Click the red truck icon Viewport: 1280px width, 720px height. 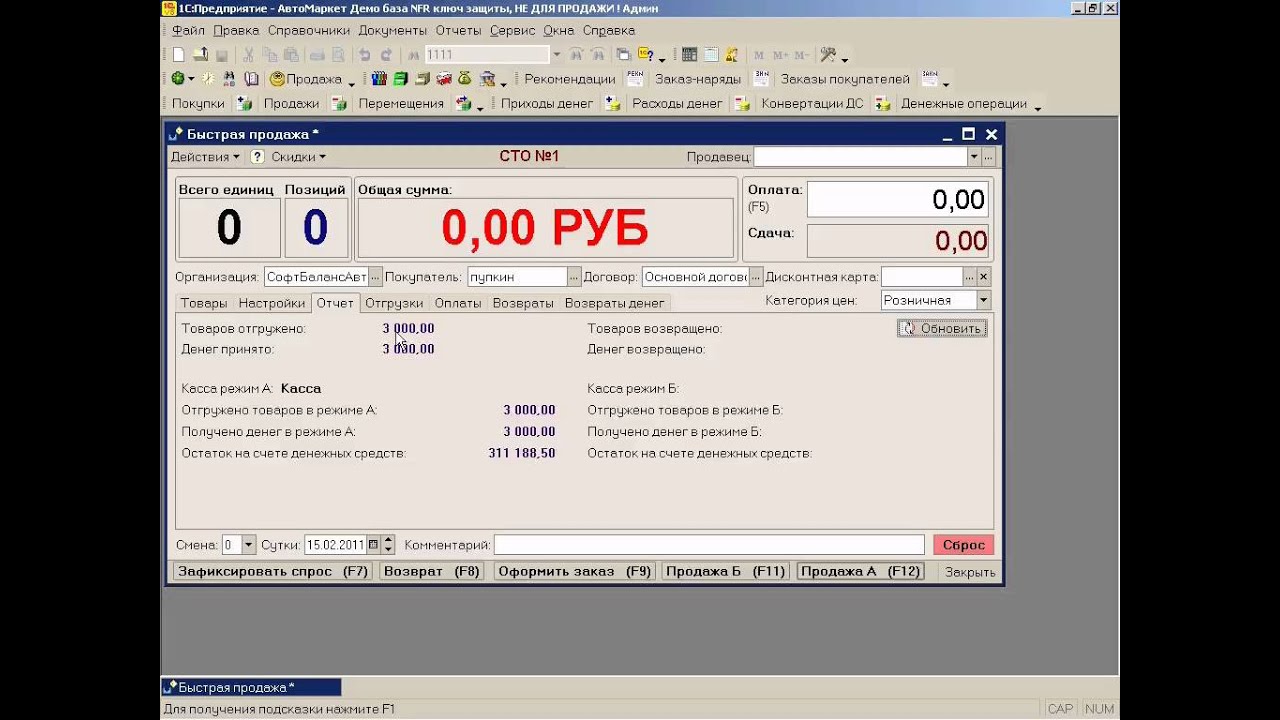(x=444, y=79)
